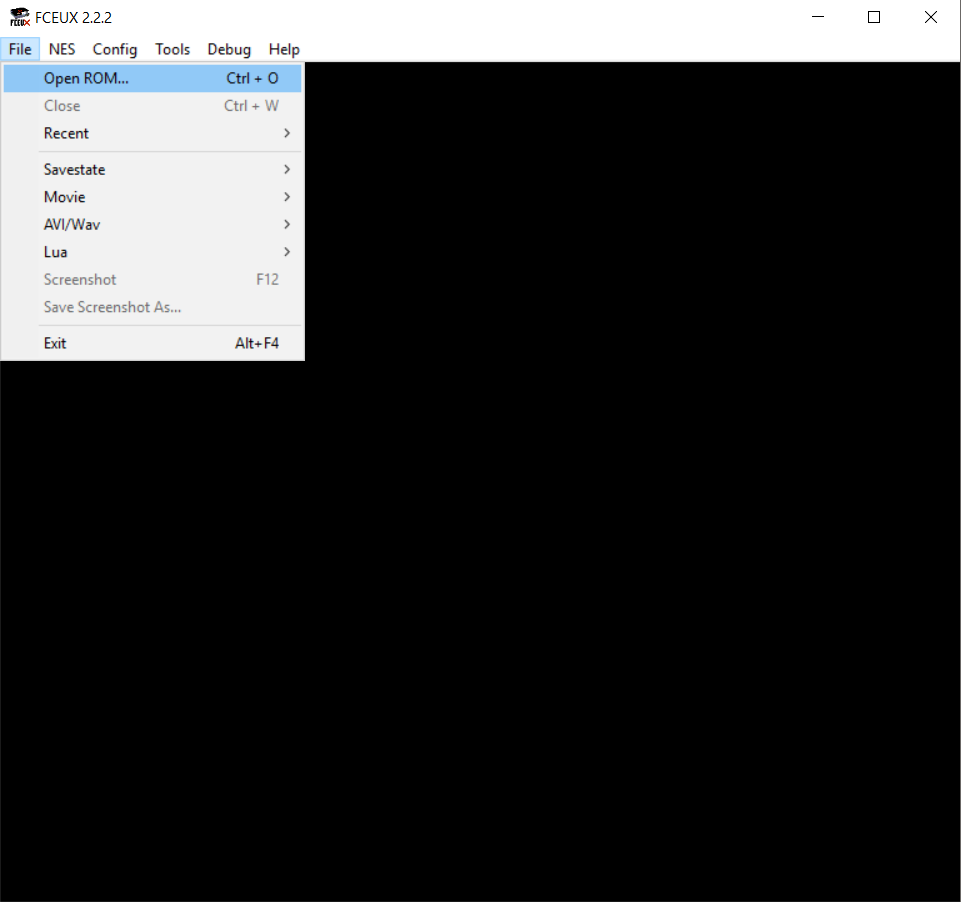The width and height of the screenshot is (961, 902).
Task: Collapse the open File menu
Action: tap(20, 49)
